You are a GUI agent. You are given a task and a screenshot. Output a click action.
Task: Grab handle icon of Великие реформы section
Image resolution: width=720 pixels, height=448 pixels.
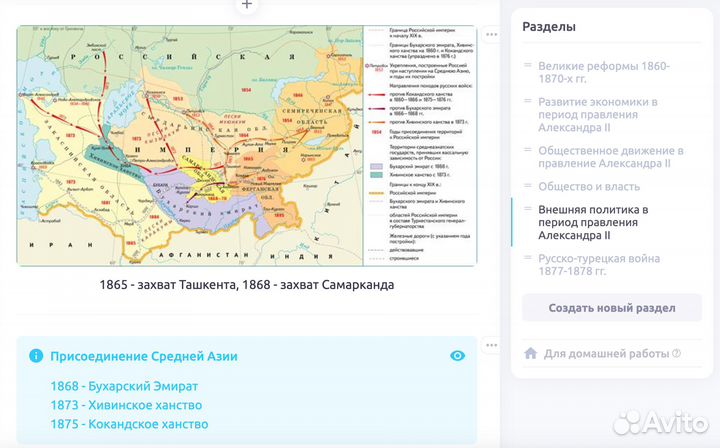[x=528, y=65]
